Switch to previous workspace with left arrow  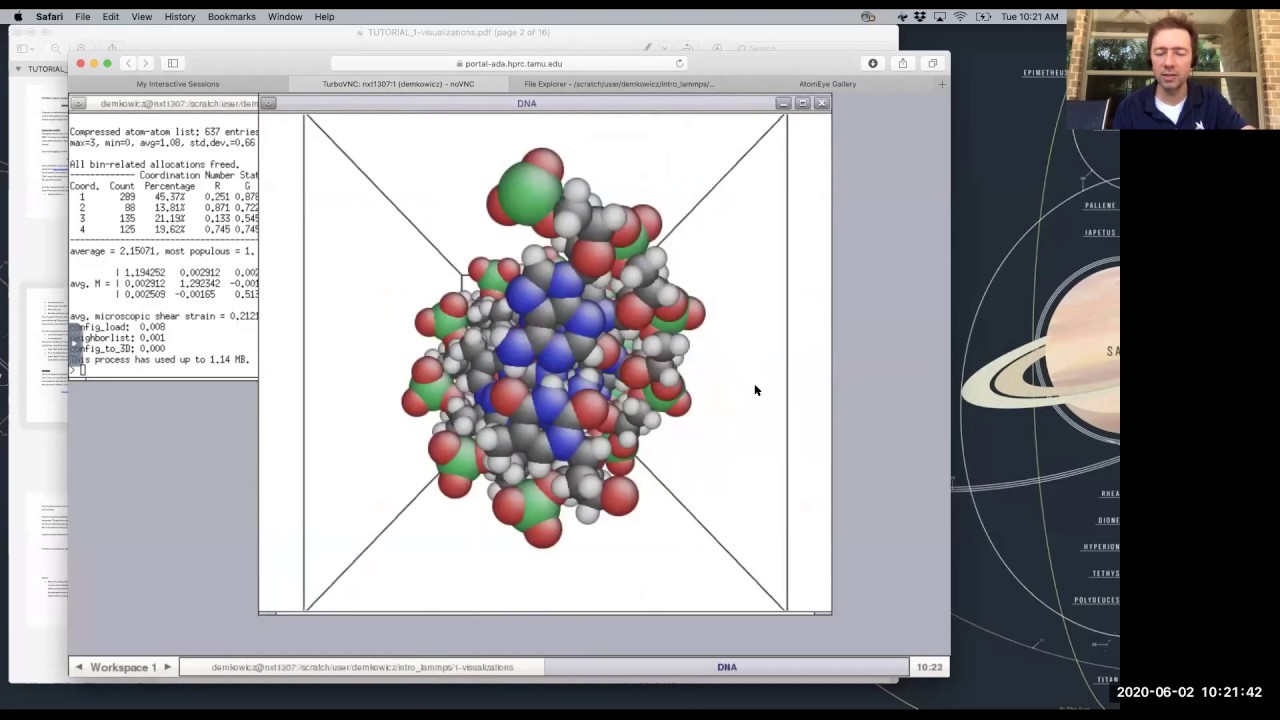tap(79, 667)
